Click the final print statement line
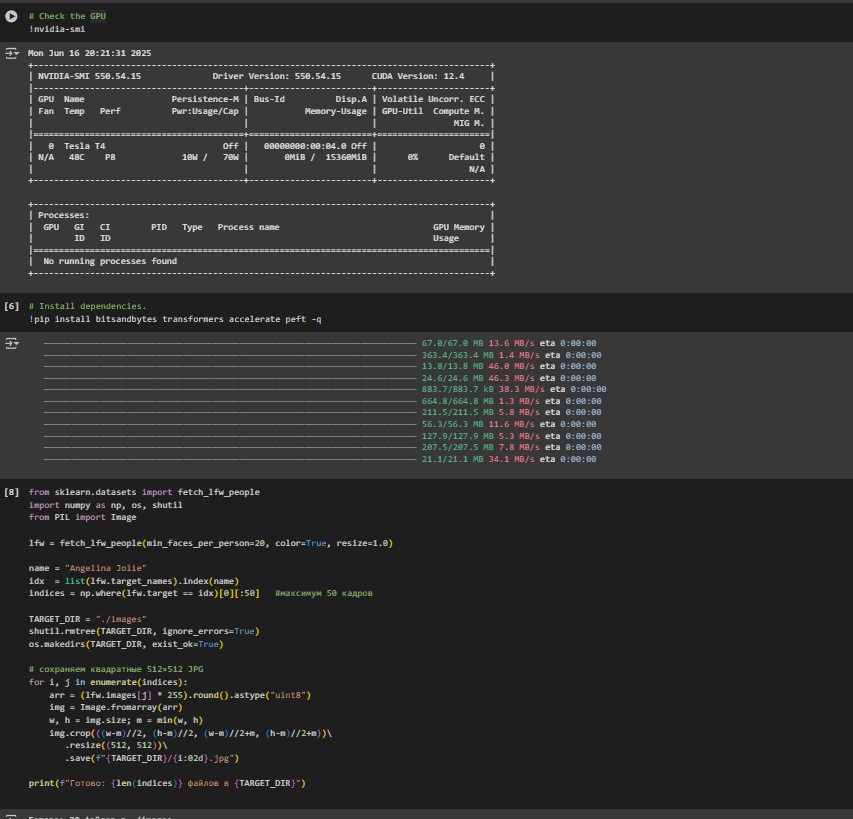The height and width of the screenshot is (819, 853). coord(166,782)
